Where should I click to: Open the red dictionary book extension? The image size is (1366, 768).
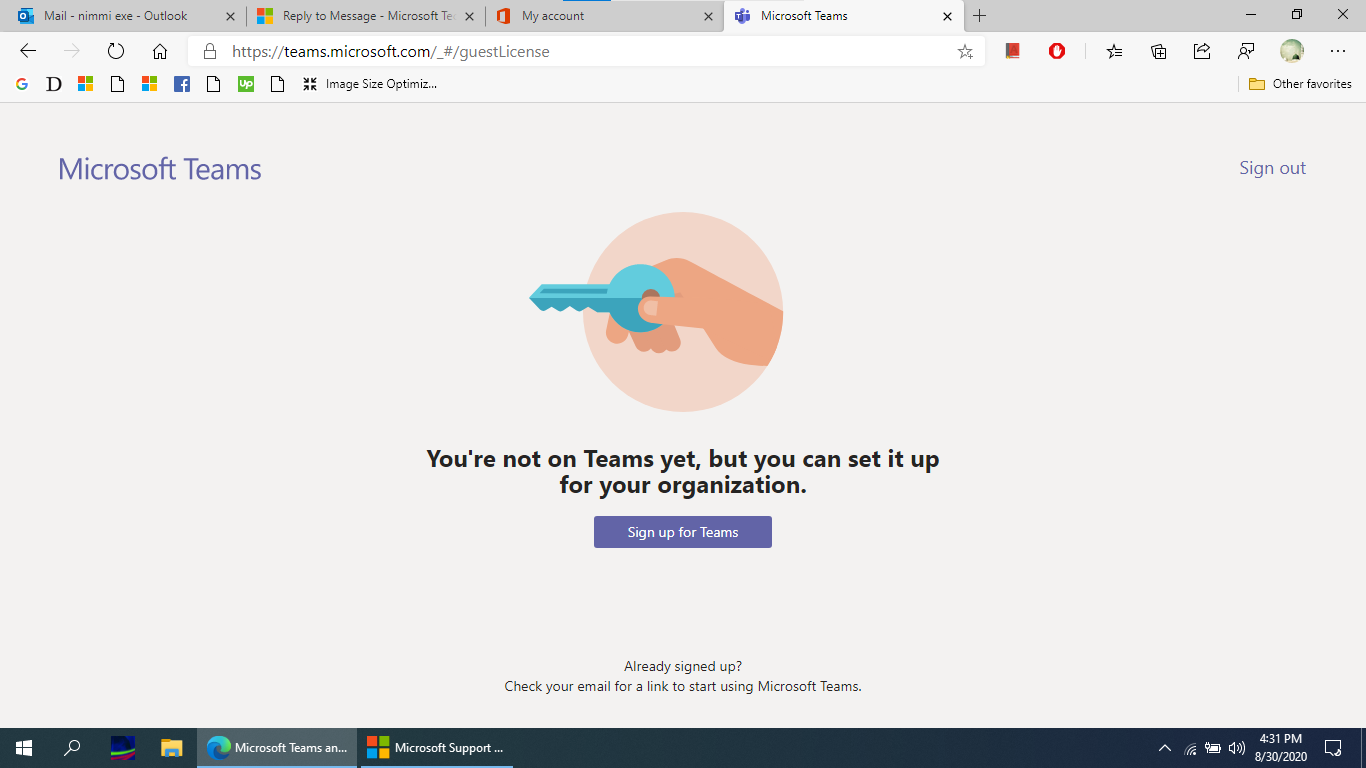[x=1013, y=51]
